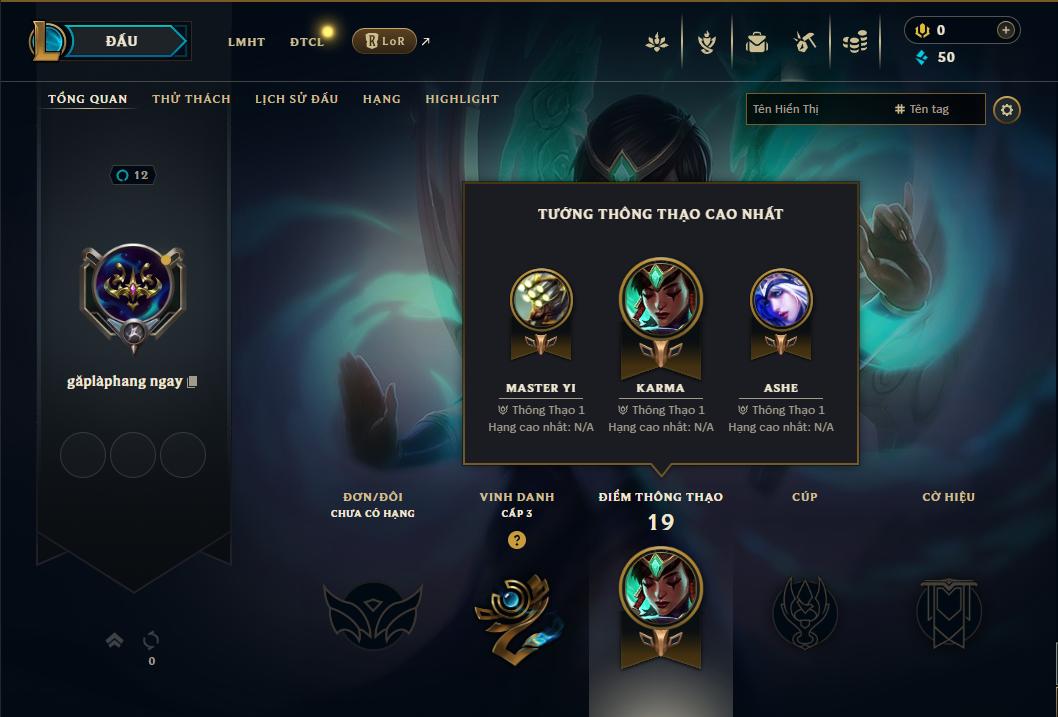Open the champion mastery crest icon in top bar
This screenshot has width=1058, height=717.
(x=706, y=42)
